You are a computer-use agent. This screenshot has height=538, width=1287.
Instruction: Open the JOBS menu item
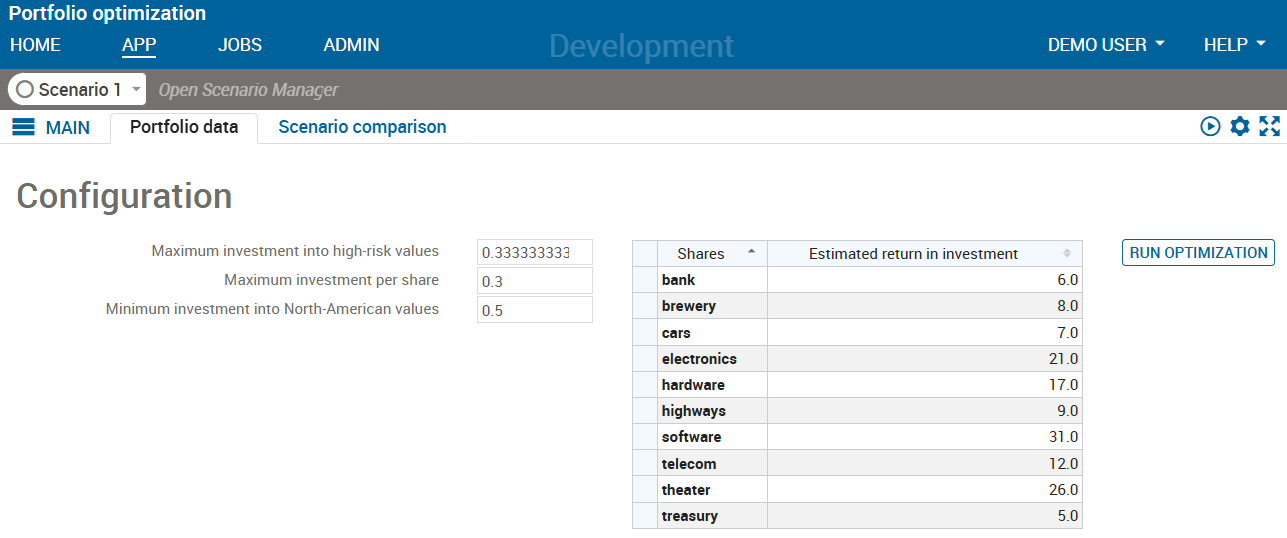(x=240, y=45)
